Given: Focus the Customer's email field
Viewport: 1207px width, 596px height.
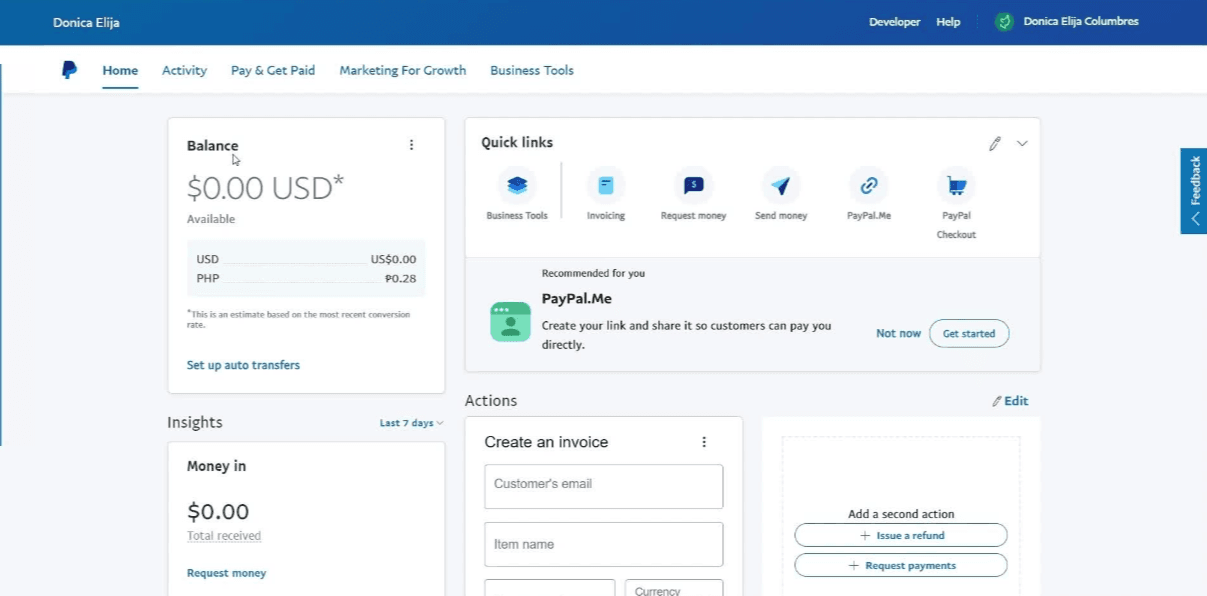Looking at the screenshot, I should (x=604, y=486).
